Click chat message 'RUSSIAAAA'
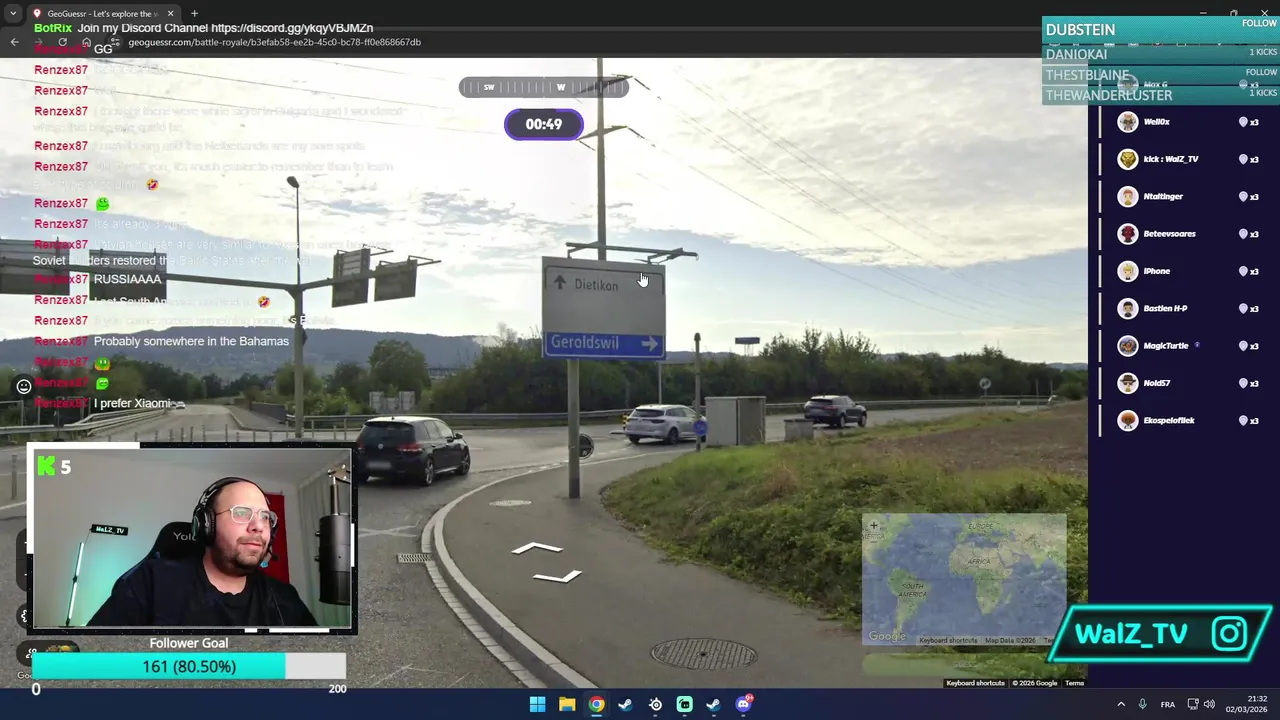 (x=127, y=279)
